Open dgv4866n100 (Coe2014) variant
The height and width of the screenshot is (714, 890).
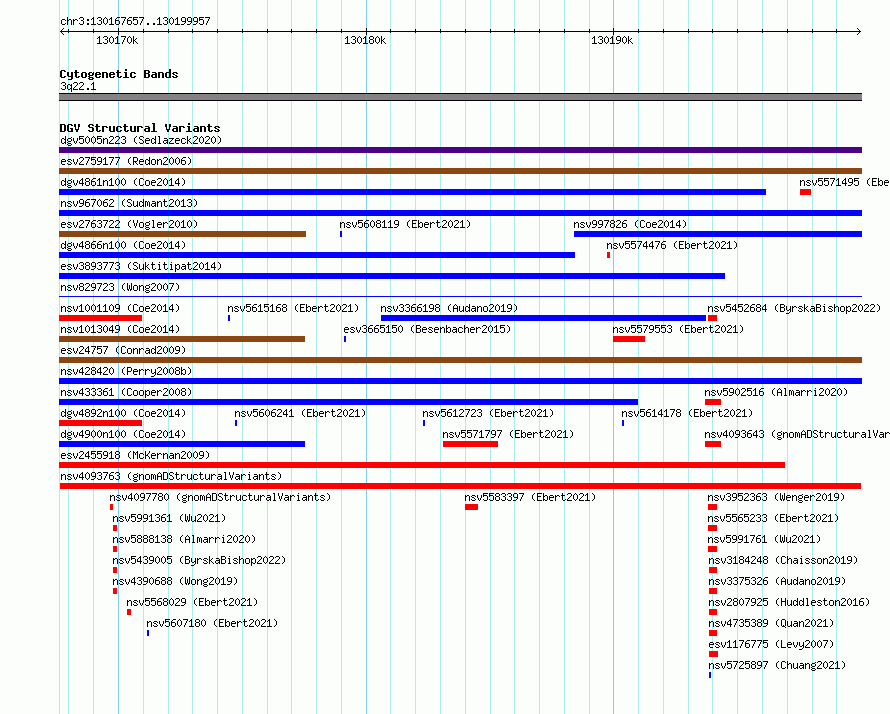pyautogui.click(x=123, y=245)
